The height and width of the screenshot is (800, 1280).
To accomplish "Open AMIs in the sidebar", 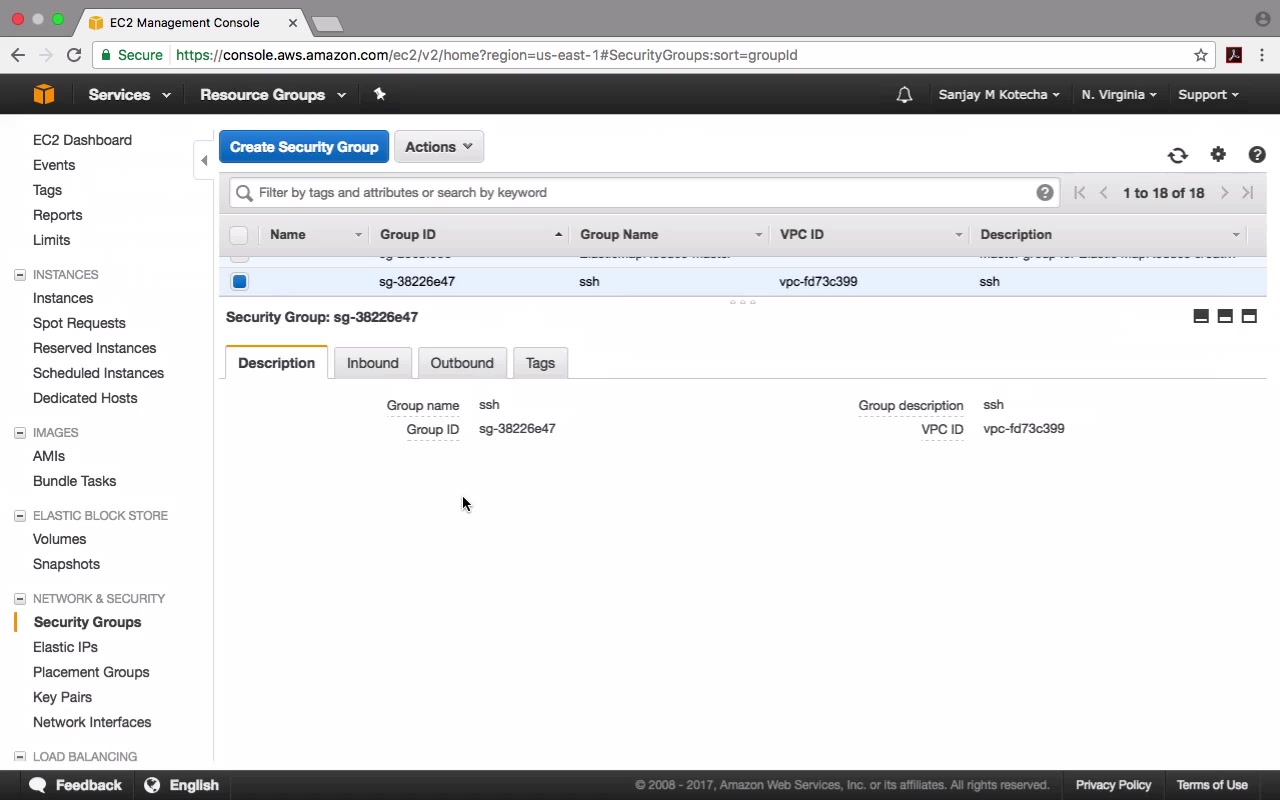I will [49, 456].
